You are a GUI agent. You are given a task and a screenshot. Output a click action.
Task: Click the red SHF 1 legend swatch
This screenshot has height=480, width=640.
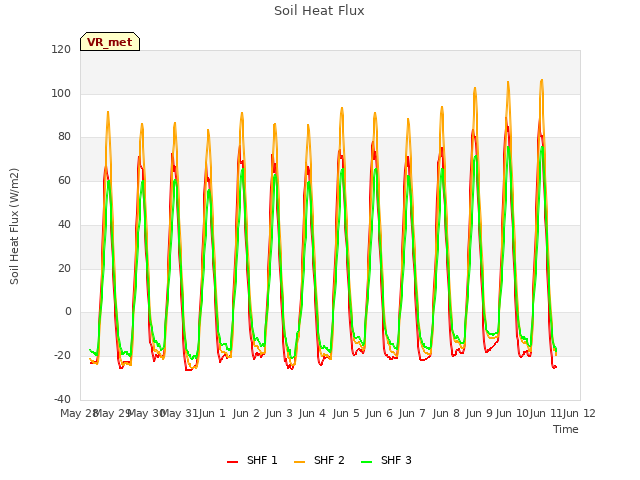coord(232,462)
